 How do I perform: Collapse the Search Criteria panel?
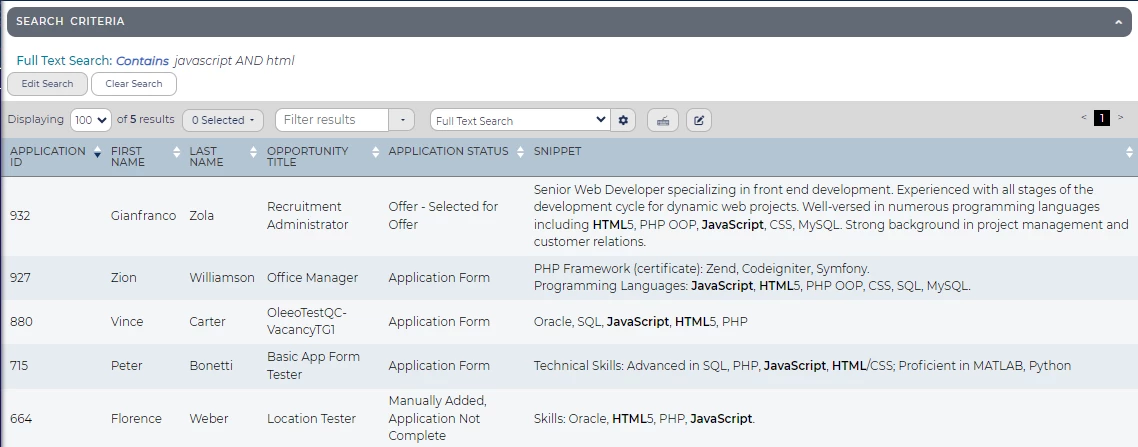pos(1119,21)
